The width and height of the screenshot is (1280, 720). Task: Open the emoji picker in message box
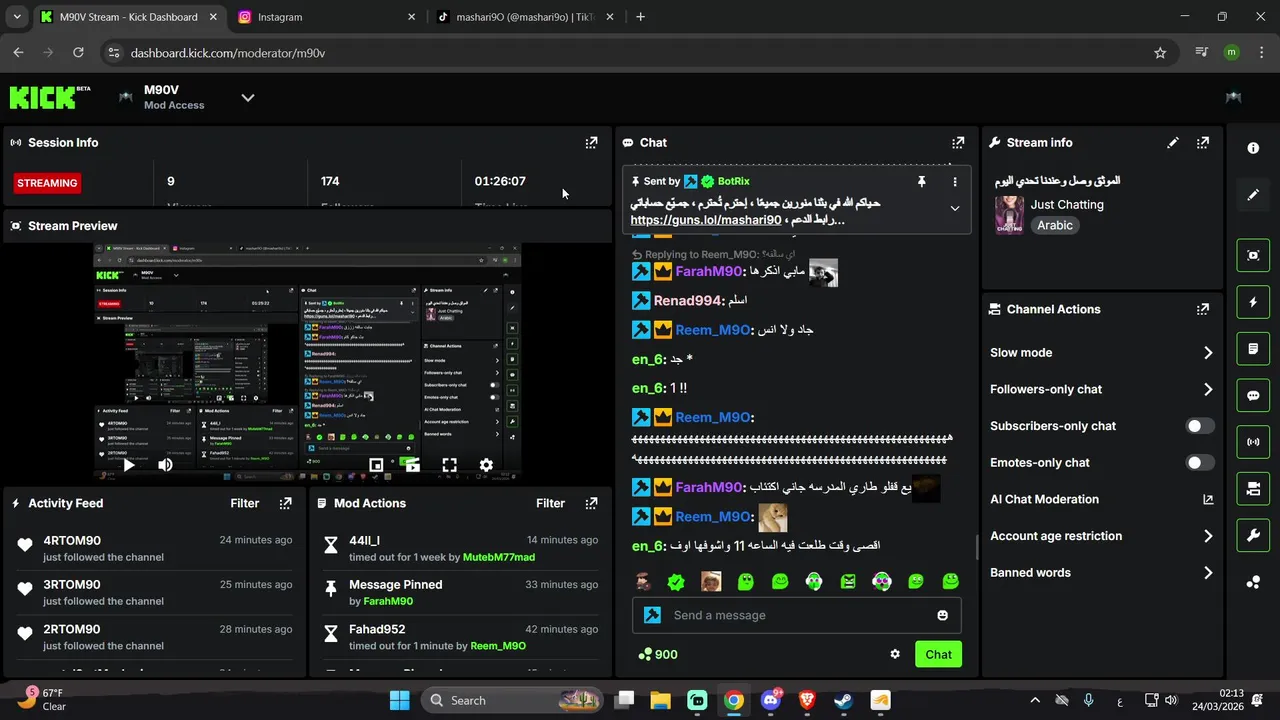(942, 615)
